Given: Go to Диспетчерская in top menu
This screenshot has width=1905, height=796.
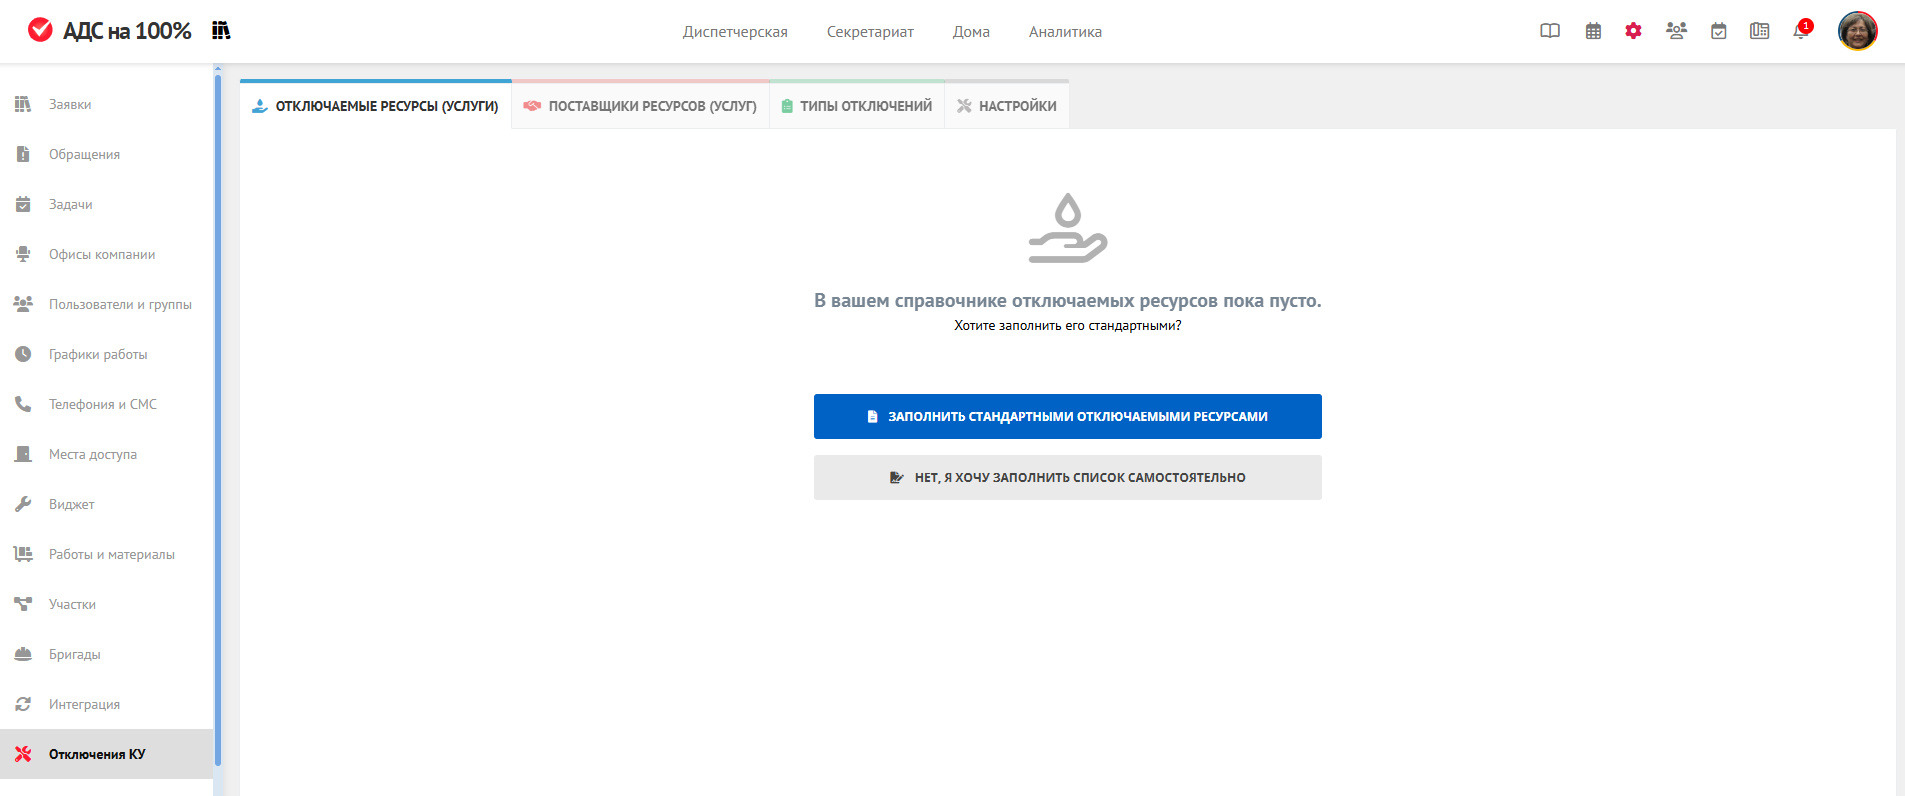Looking at the screenshot, I should click(735, 32).
